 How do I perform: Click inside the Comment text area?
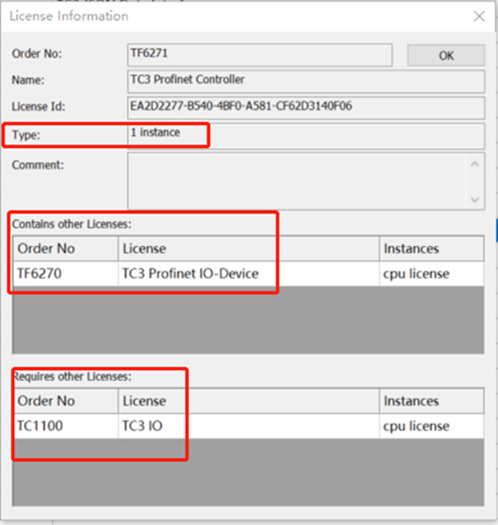coord(297,181)
